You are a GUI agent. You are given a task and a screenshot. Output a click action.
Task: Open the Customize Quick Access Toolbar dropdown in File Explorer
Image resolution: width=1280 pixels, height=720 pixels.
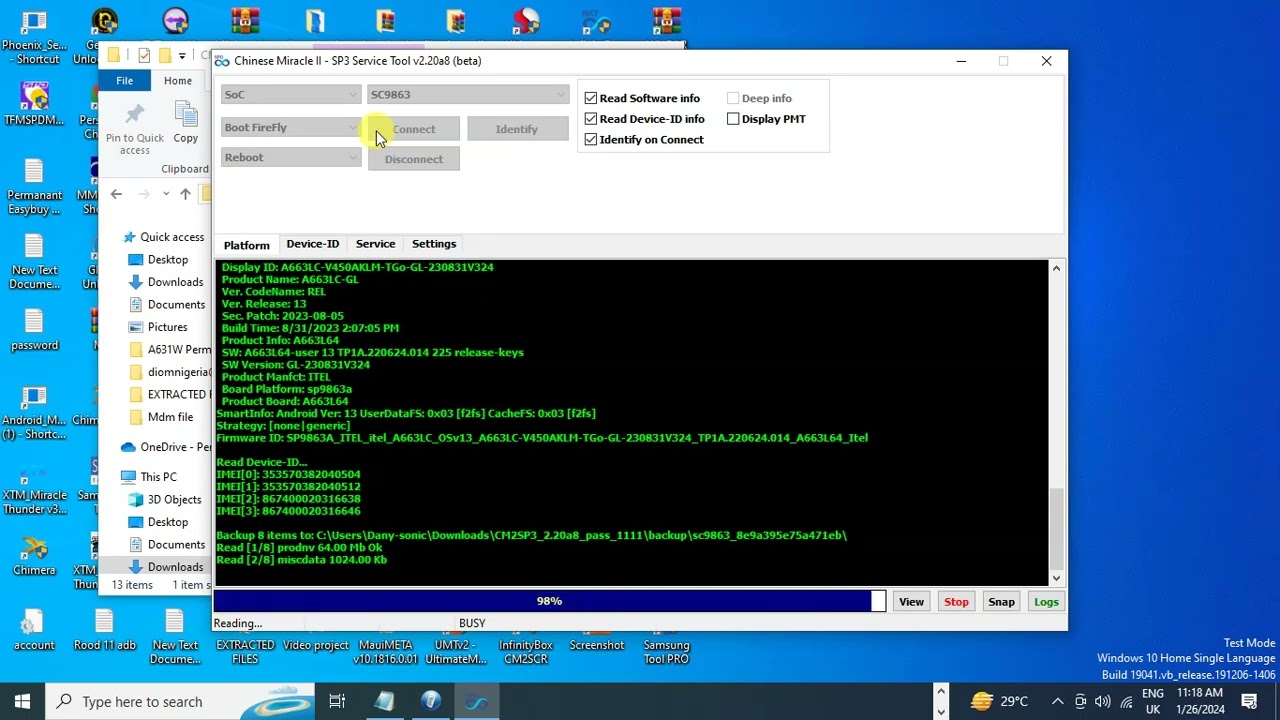182,56
